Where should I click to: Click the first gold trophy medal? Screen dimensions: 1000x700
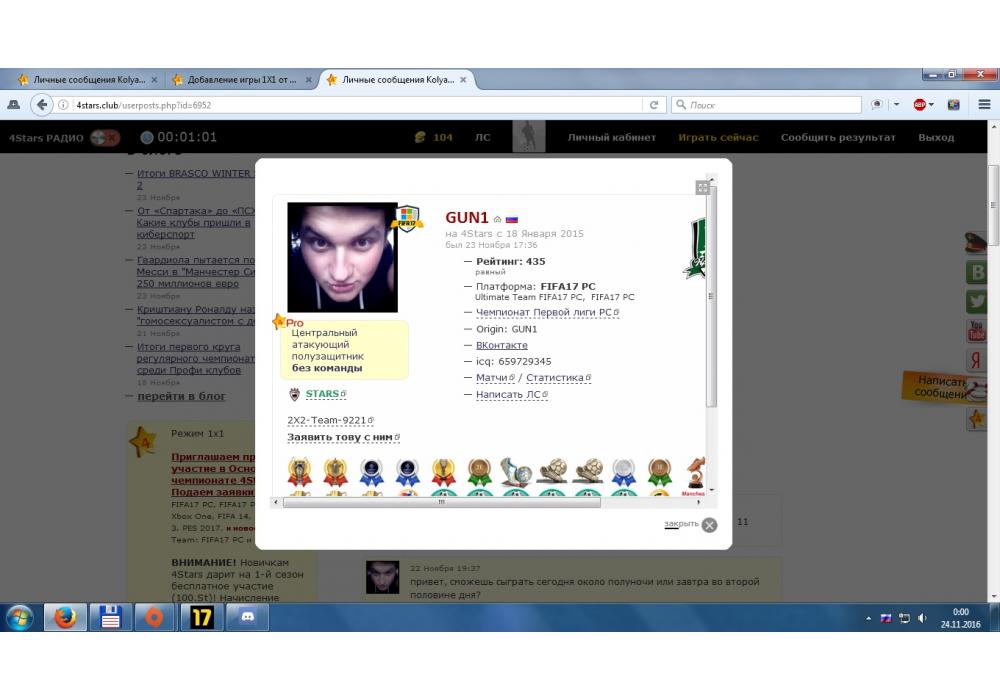coord(299,472)
